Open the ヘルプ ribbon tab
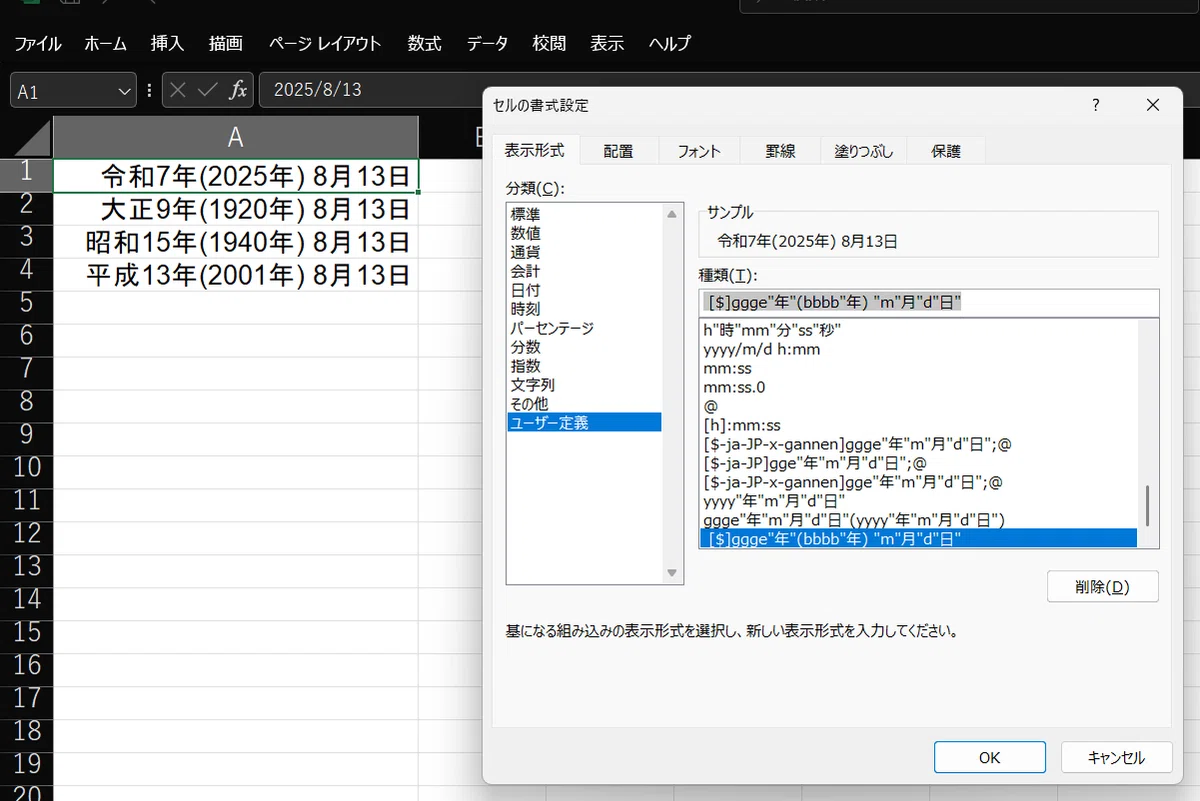This screenshot has height=801, width=1200. tap(669, 44)
